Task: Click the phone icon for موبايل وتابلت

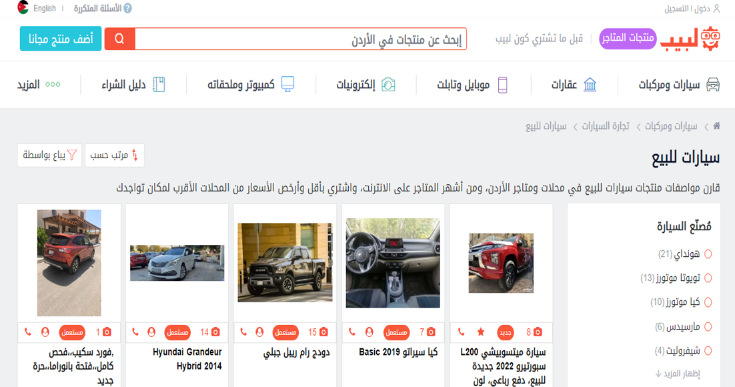Action: coord(502,85)
